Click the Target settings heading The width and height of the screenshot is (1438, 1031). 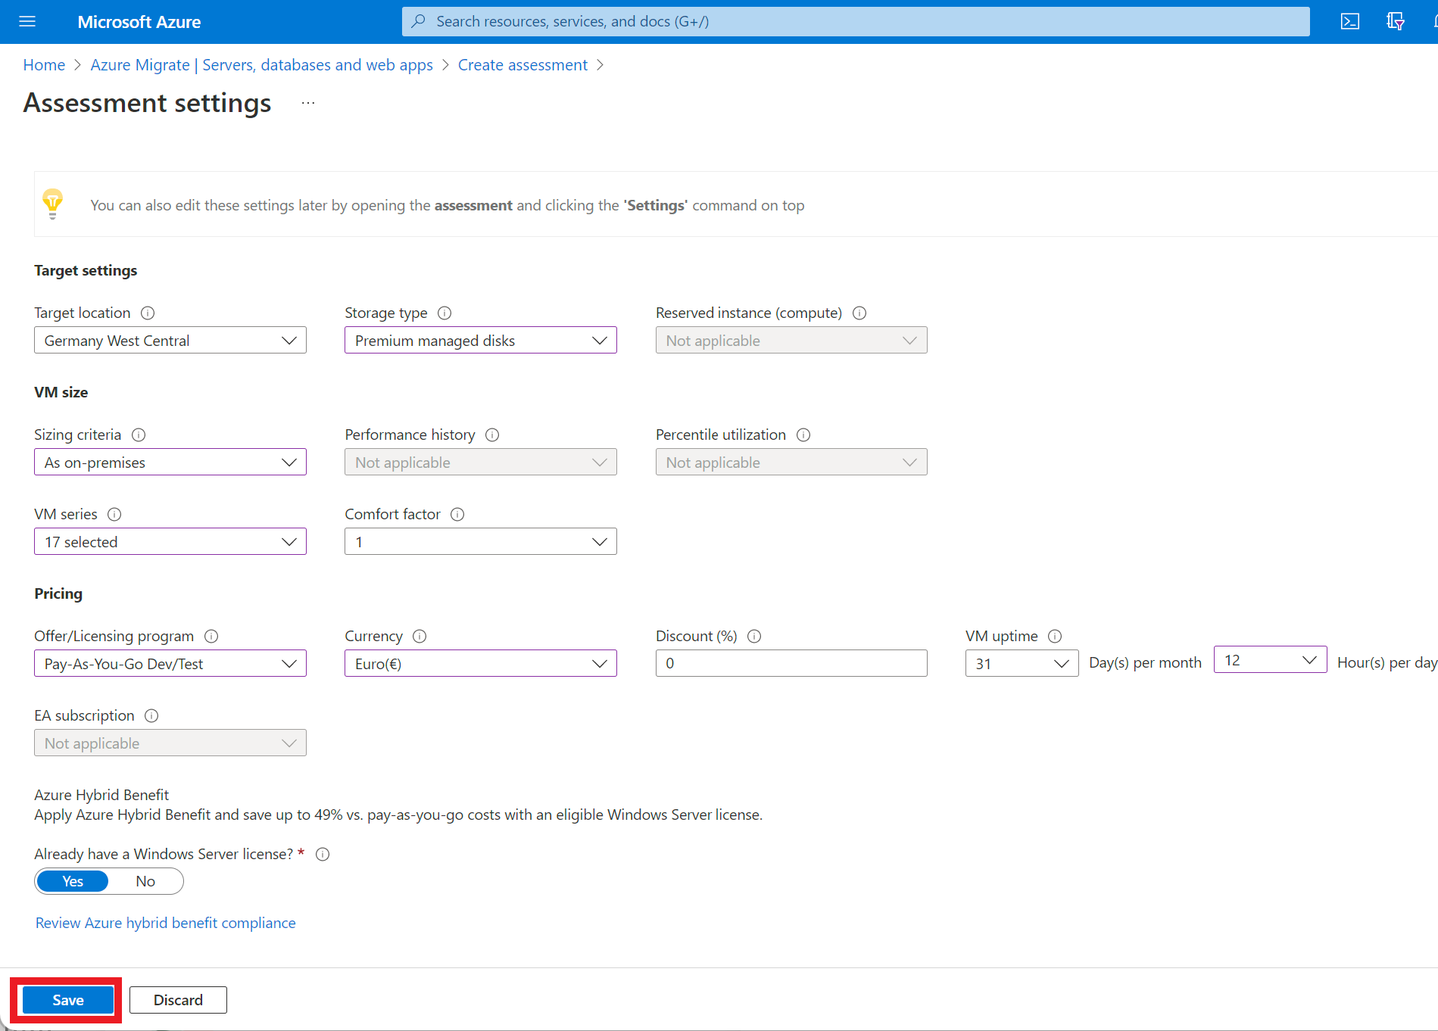[86, 270]
